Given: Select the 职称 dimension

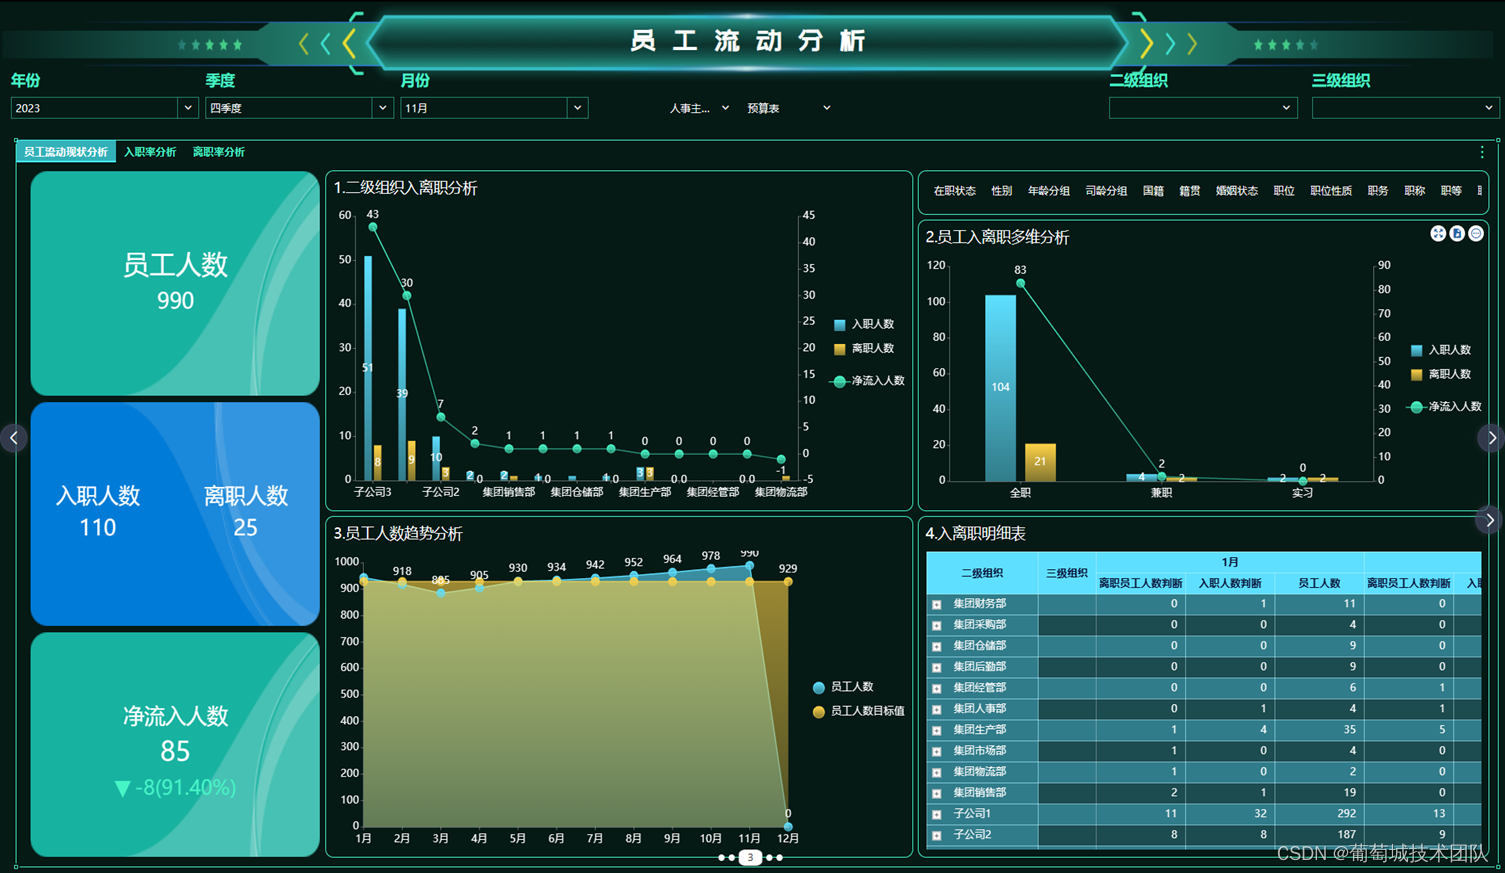Looking at the screenshot, I should coord(1414,191).
